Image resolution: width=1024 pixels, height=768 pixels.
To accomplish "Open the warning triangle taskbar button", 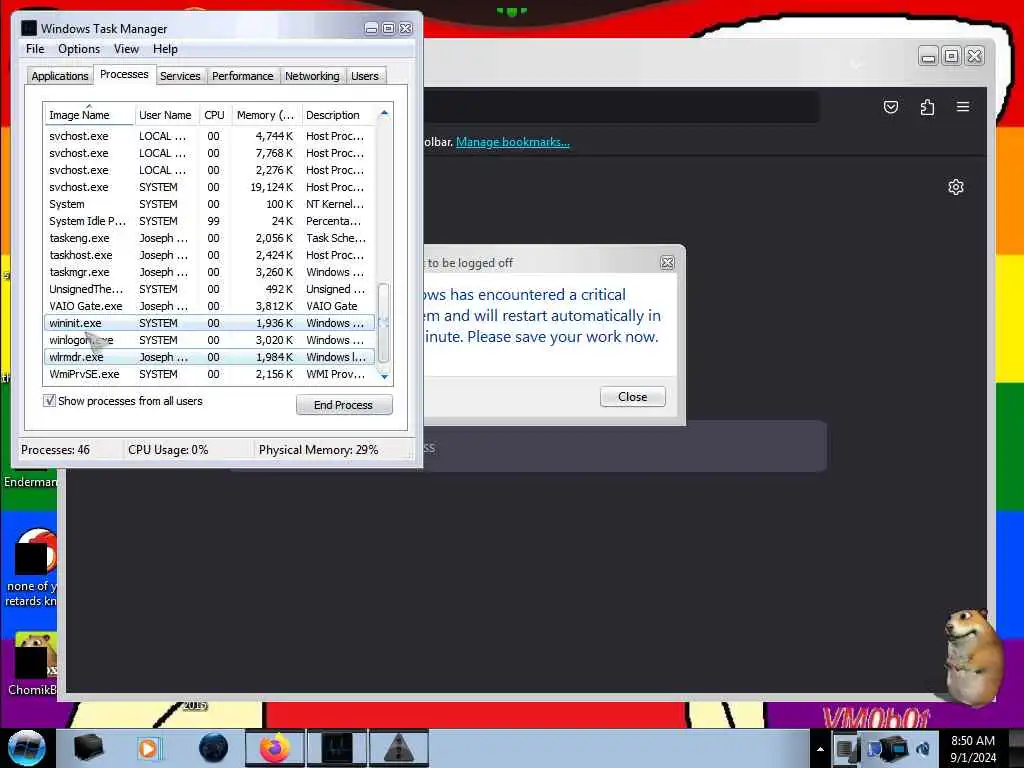I will coord(399,748).
